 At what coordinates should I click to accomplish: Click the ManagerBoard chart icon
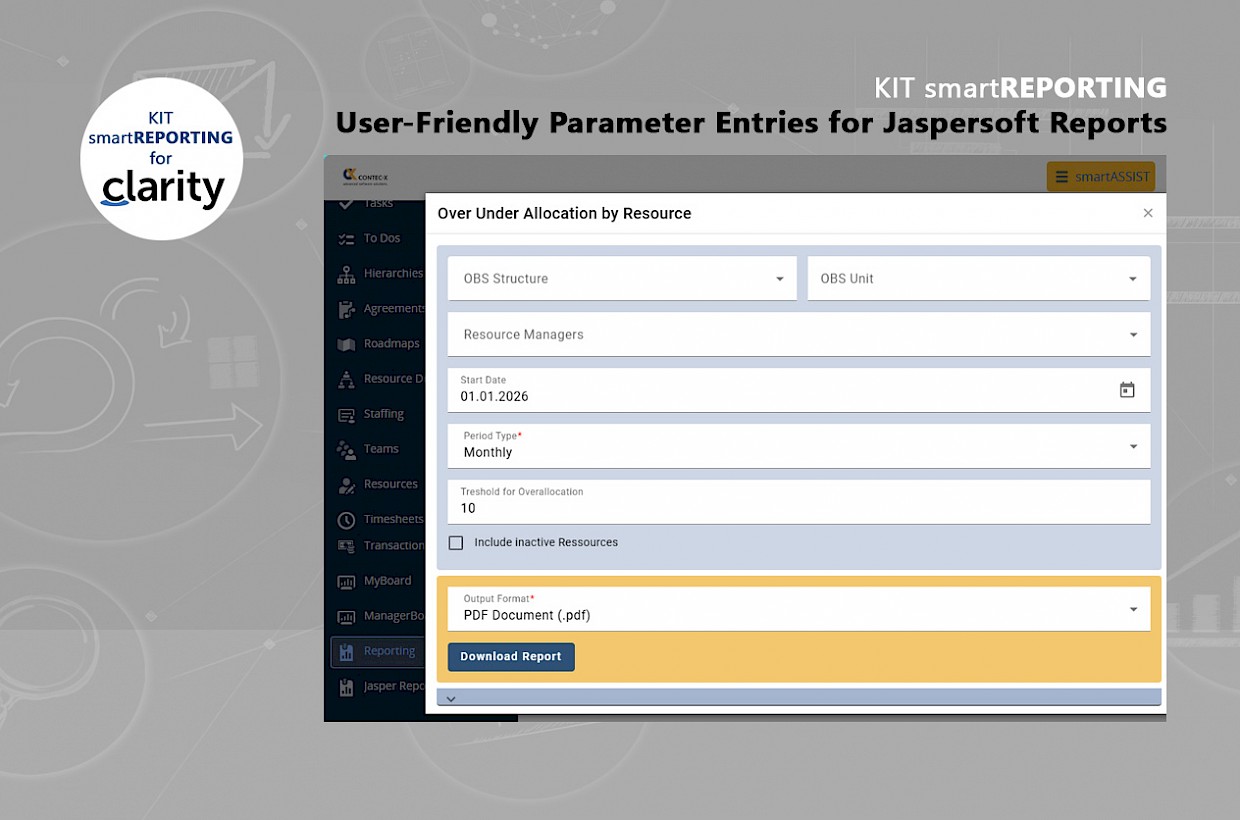tap(346, 617)
